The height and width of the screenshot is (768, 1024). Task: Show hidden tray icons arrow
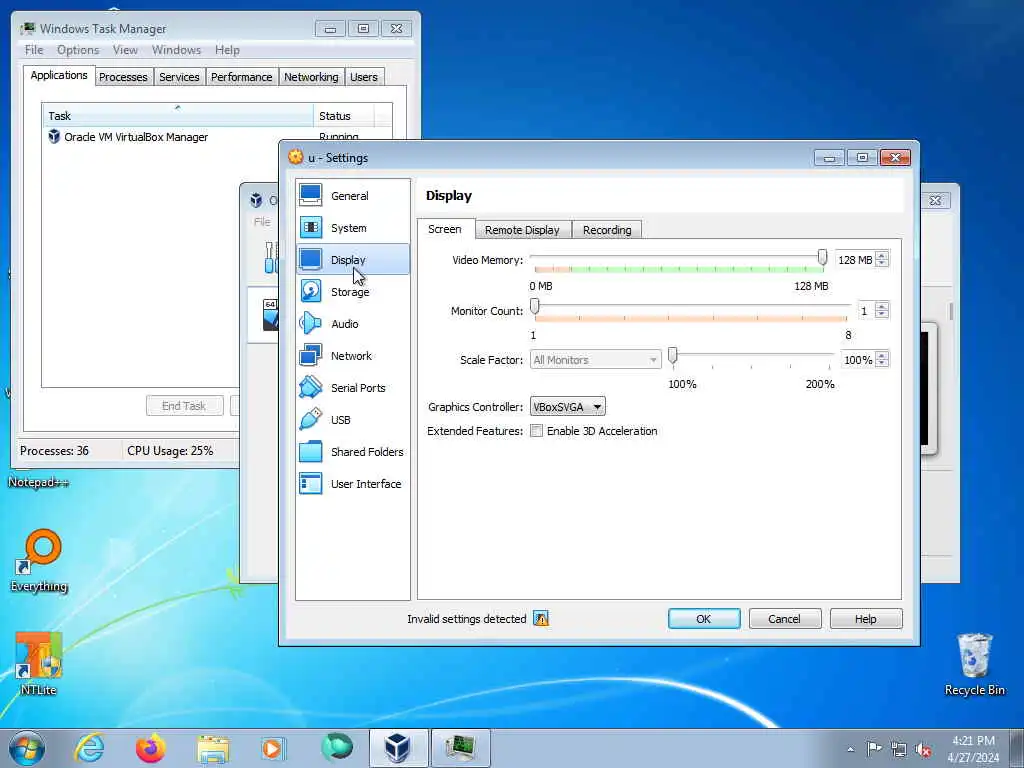(850, 750)
